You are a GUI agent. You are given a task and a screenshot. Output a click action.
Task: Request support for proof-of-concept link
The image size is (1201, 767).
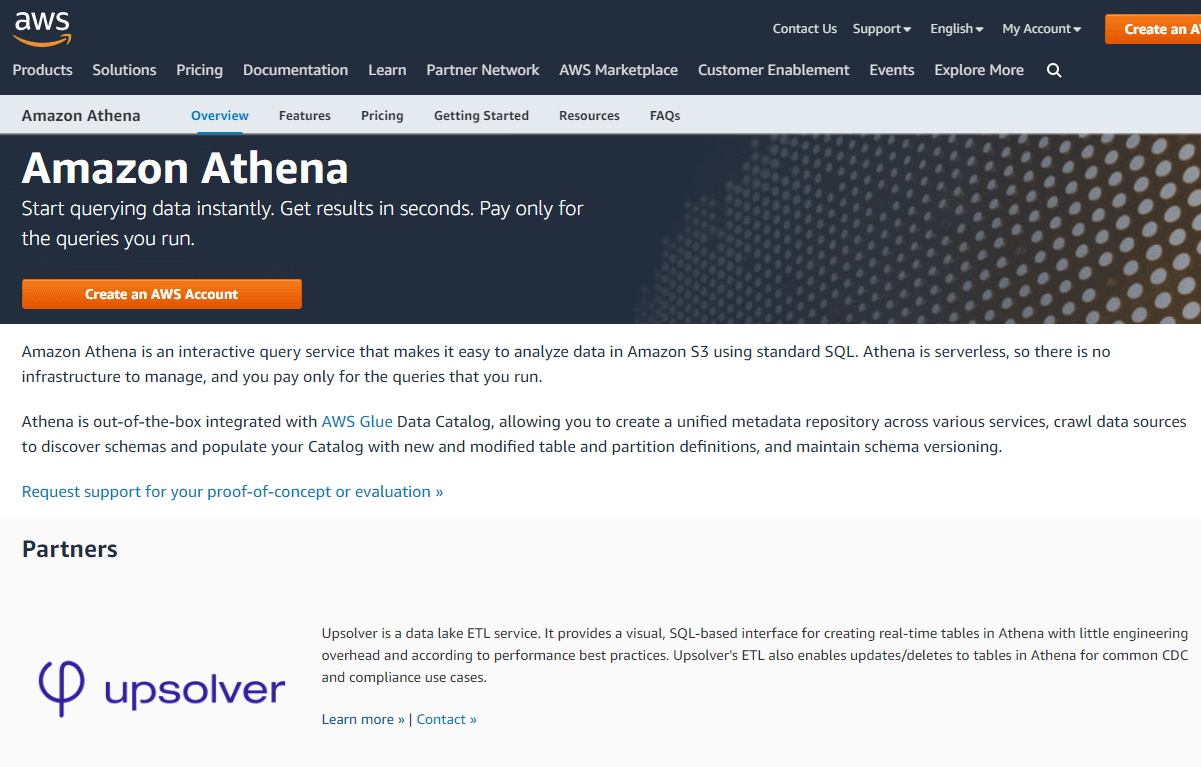(x=232, y=492)
